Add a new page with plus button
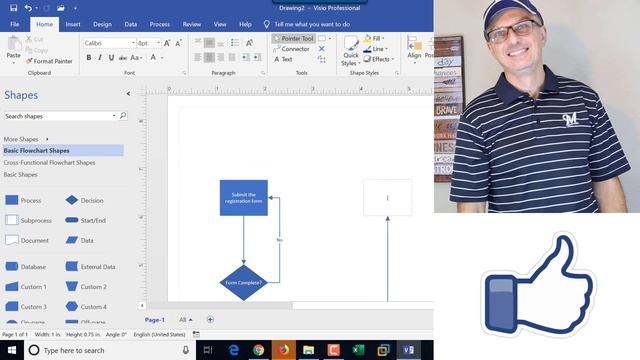Screen dimensions: 640x360 click(x=210, y=320)
